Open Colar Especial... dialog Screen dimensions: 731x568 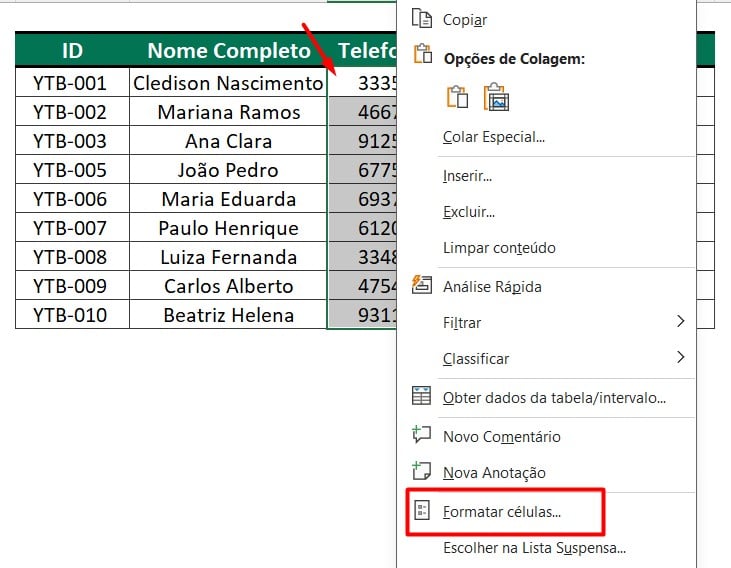pyautogui.click(x=545, y=137)
